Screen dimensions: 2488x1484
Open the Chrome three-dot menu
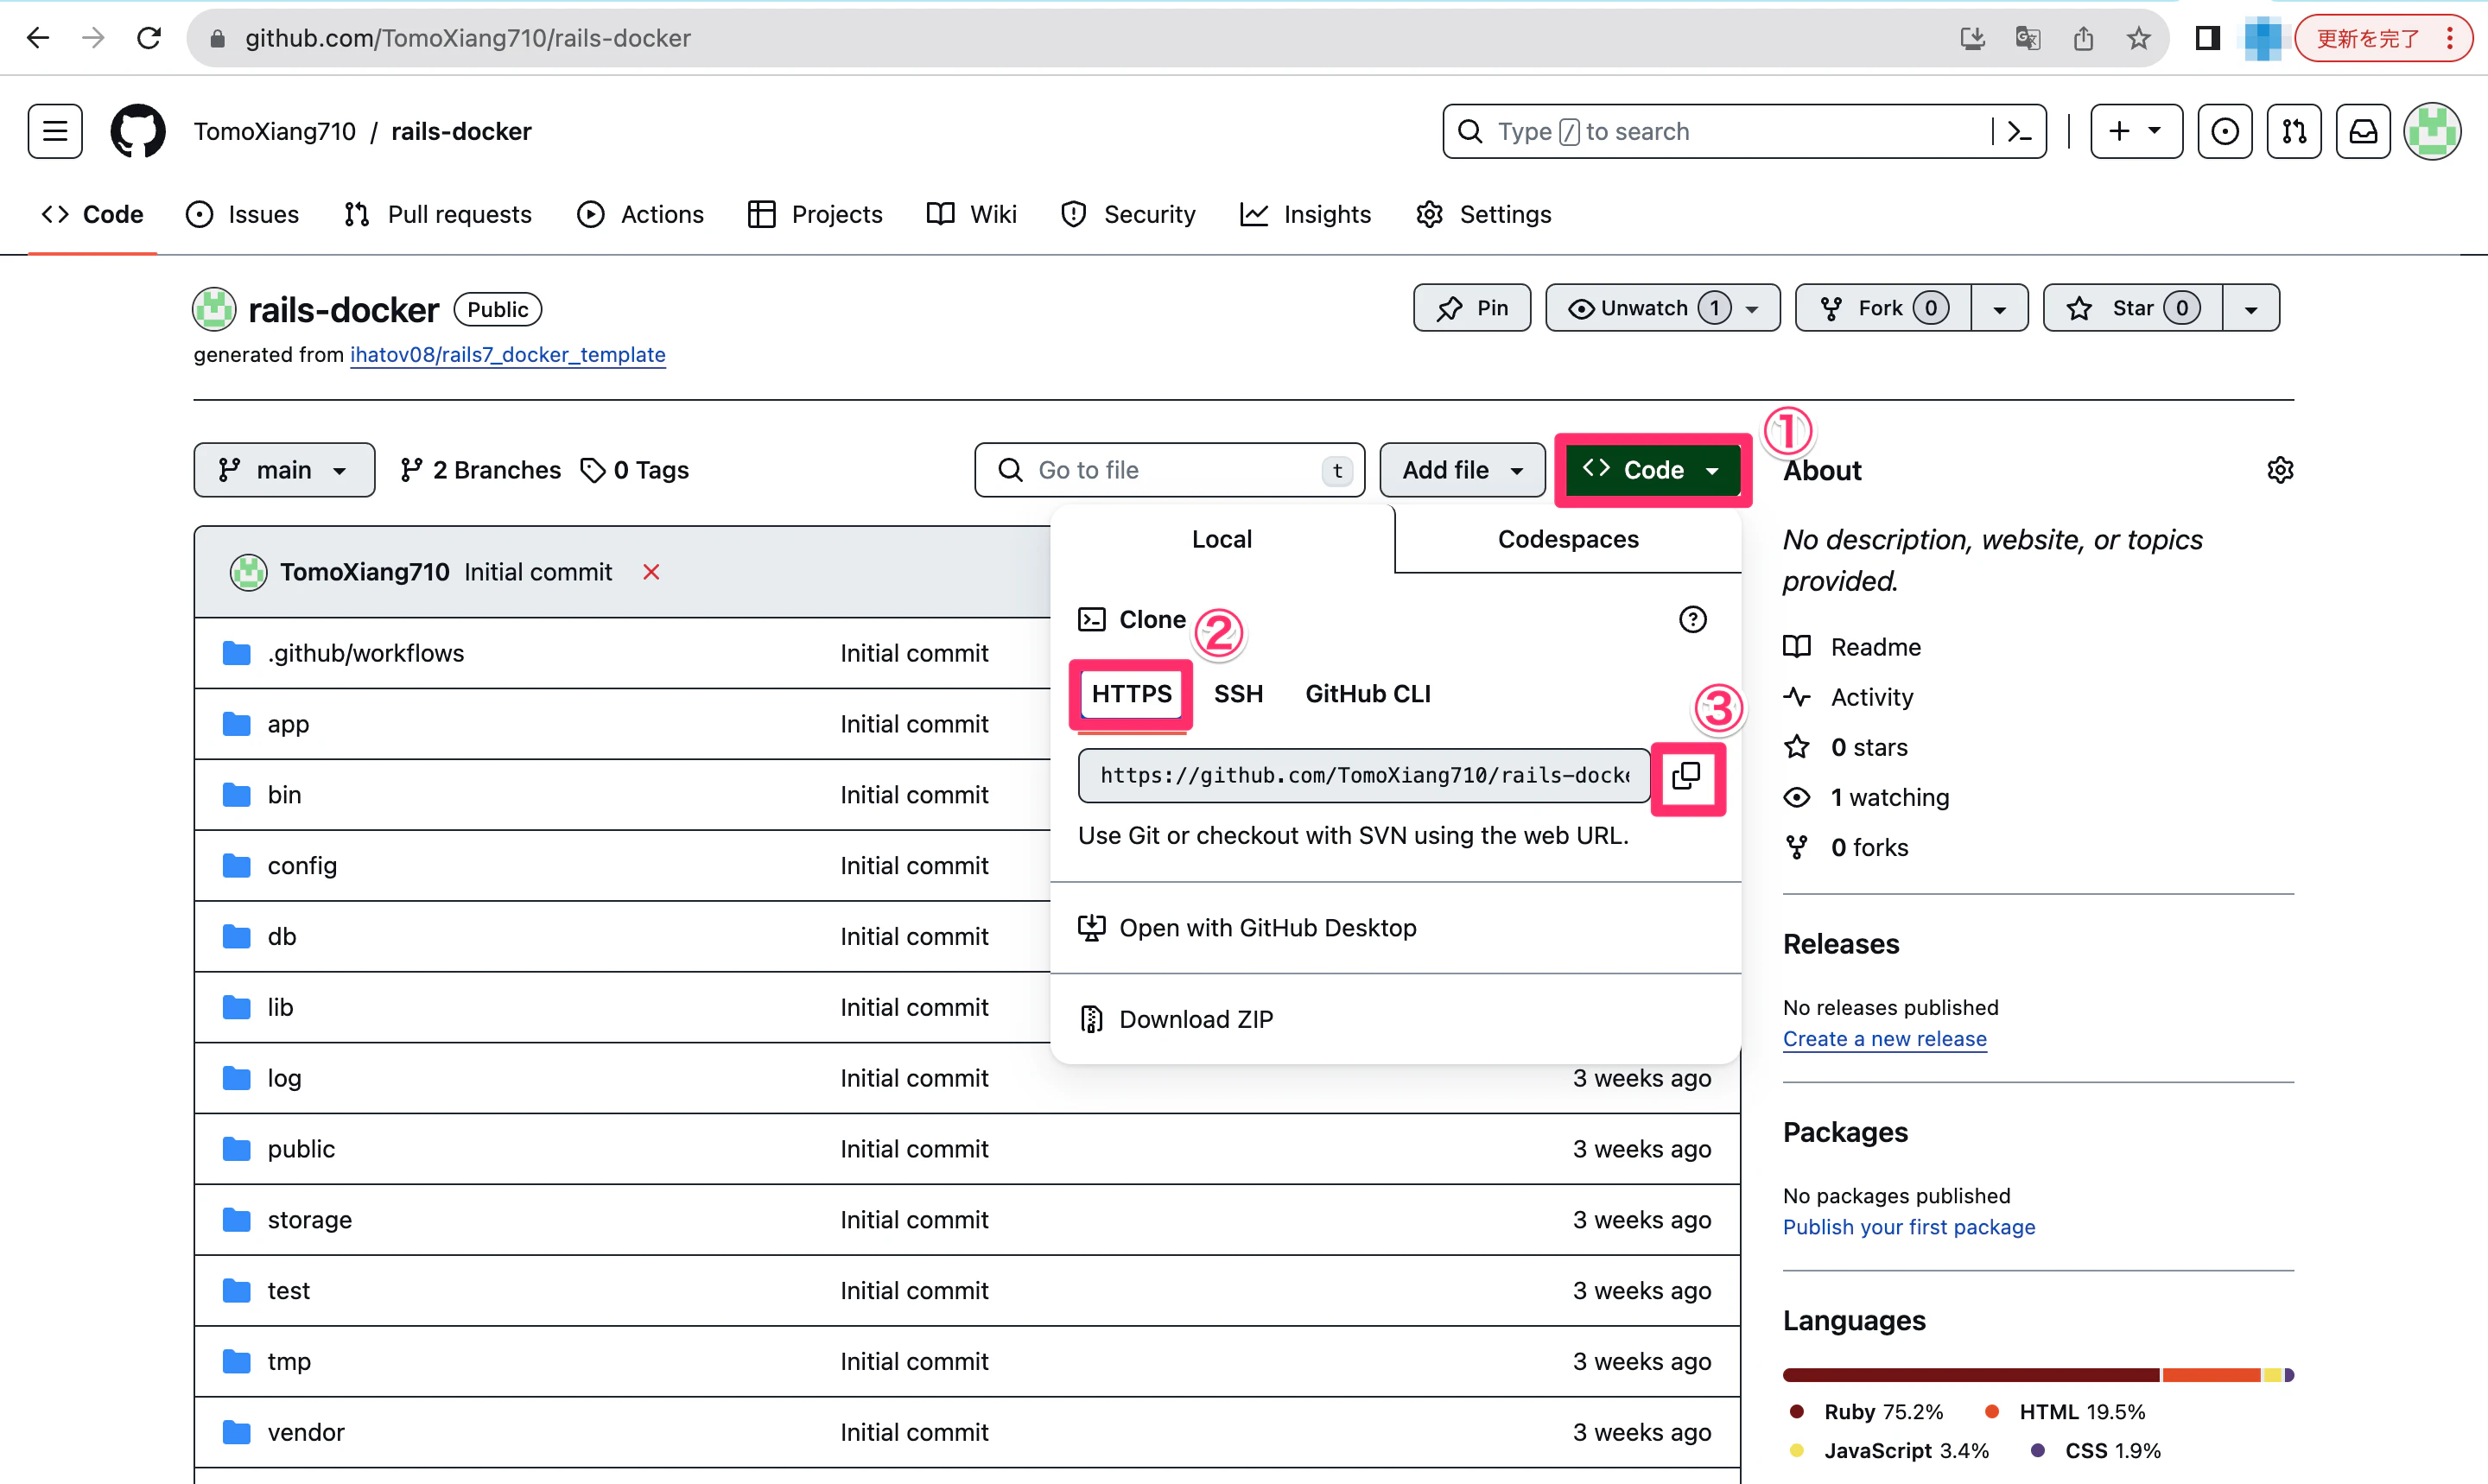pos(2450,38)
